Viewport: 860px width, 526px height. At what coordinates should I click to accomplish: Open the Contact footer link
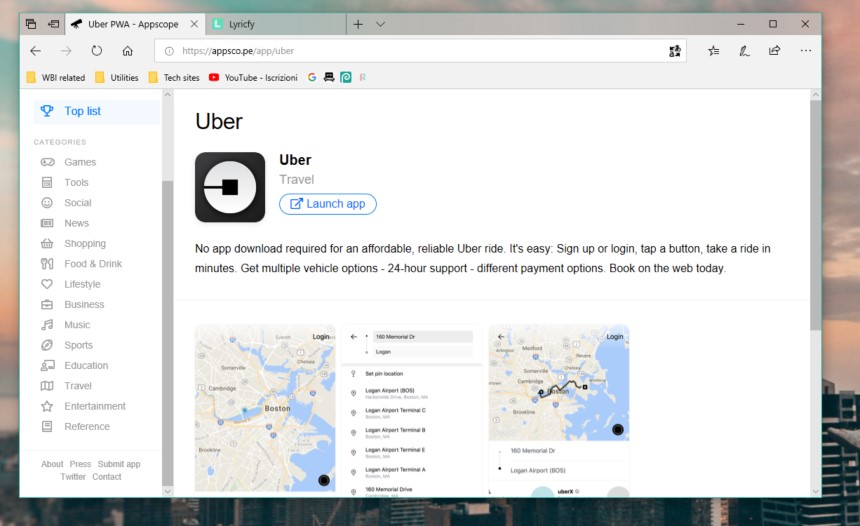(106, 477)
